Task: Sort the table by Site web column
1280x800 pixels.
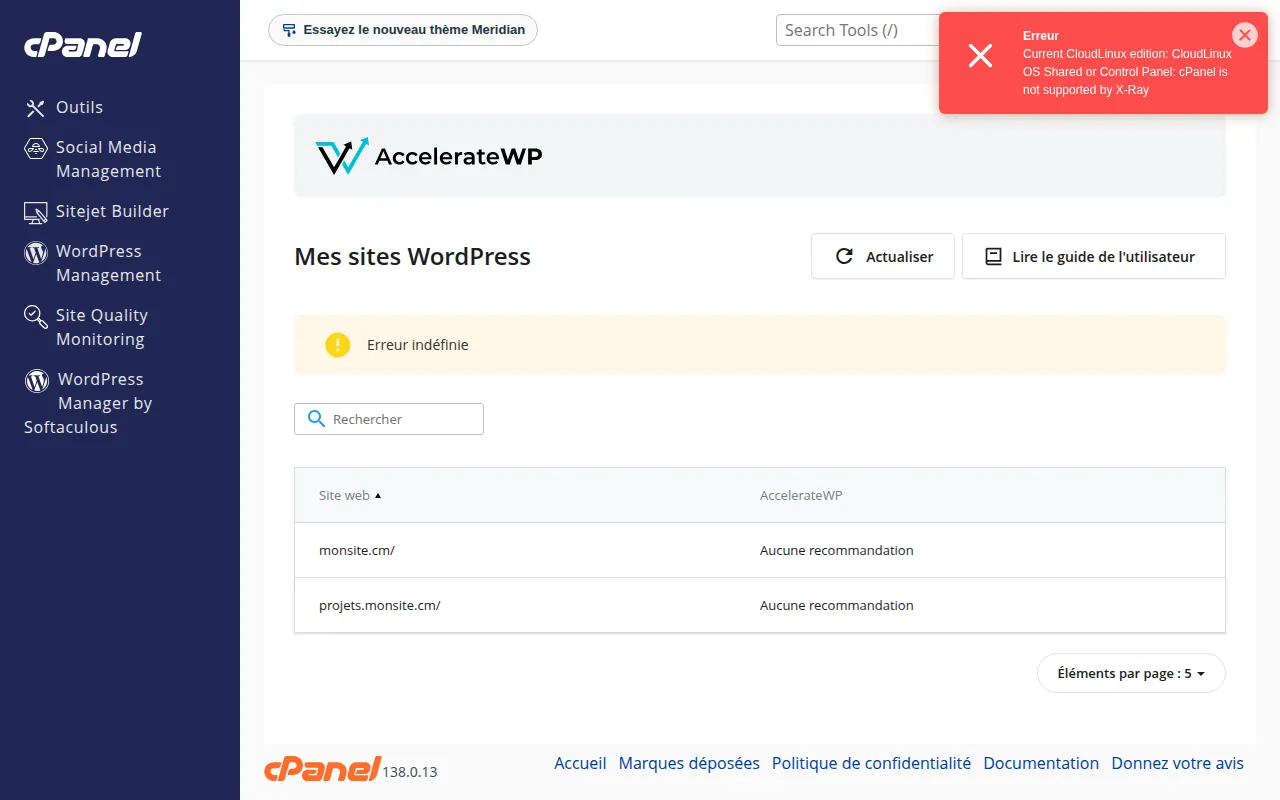Action: 350,496
